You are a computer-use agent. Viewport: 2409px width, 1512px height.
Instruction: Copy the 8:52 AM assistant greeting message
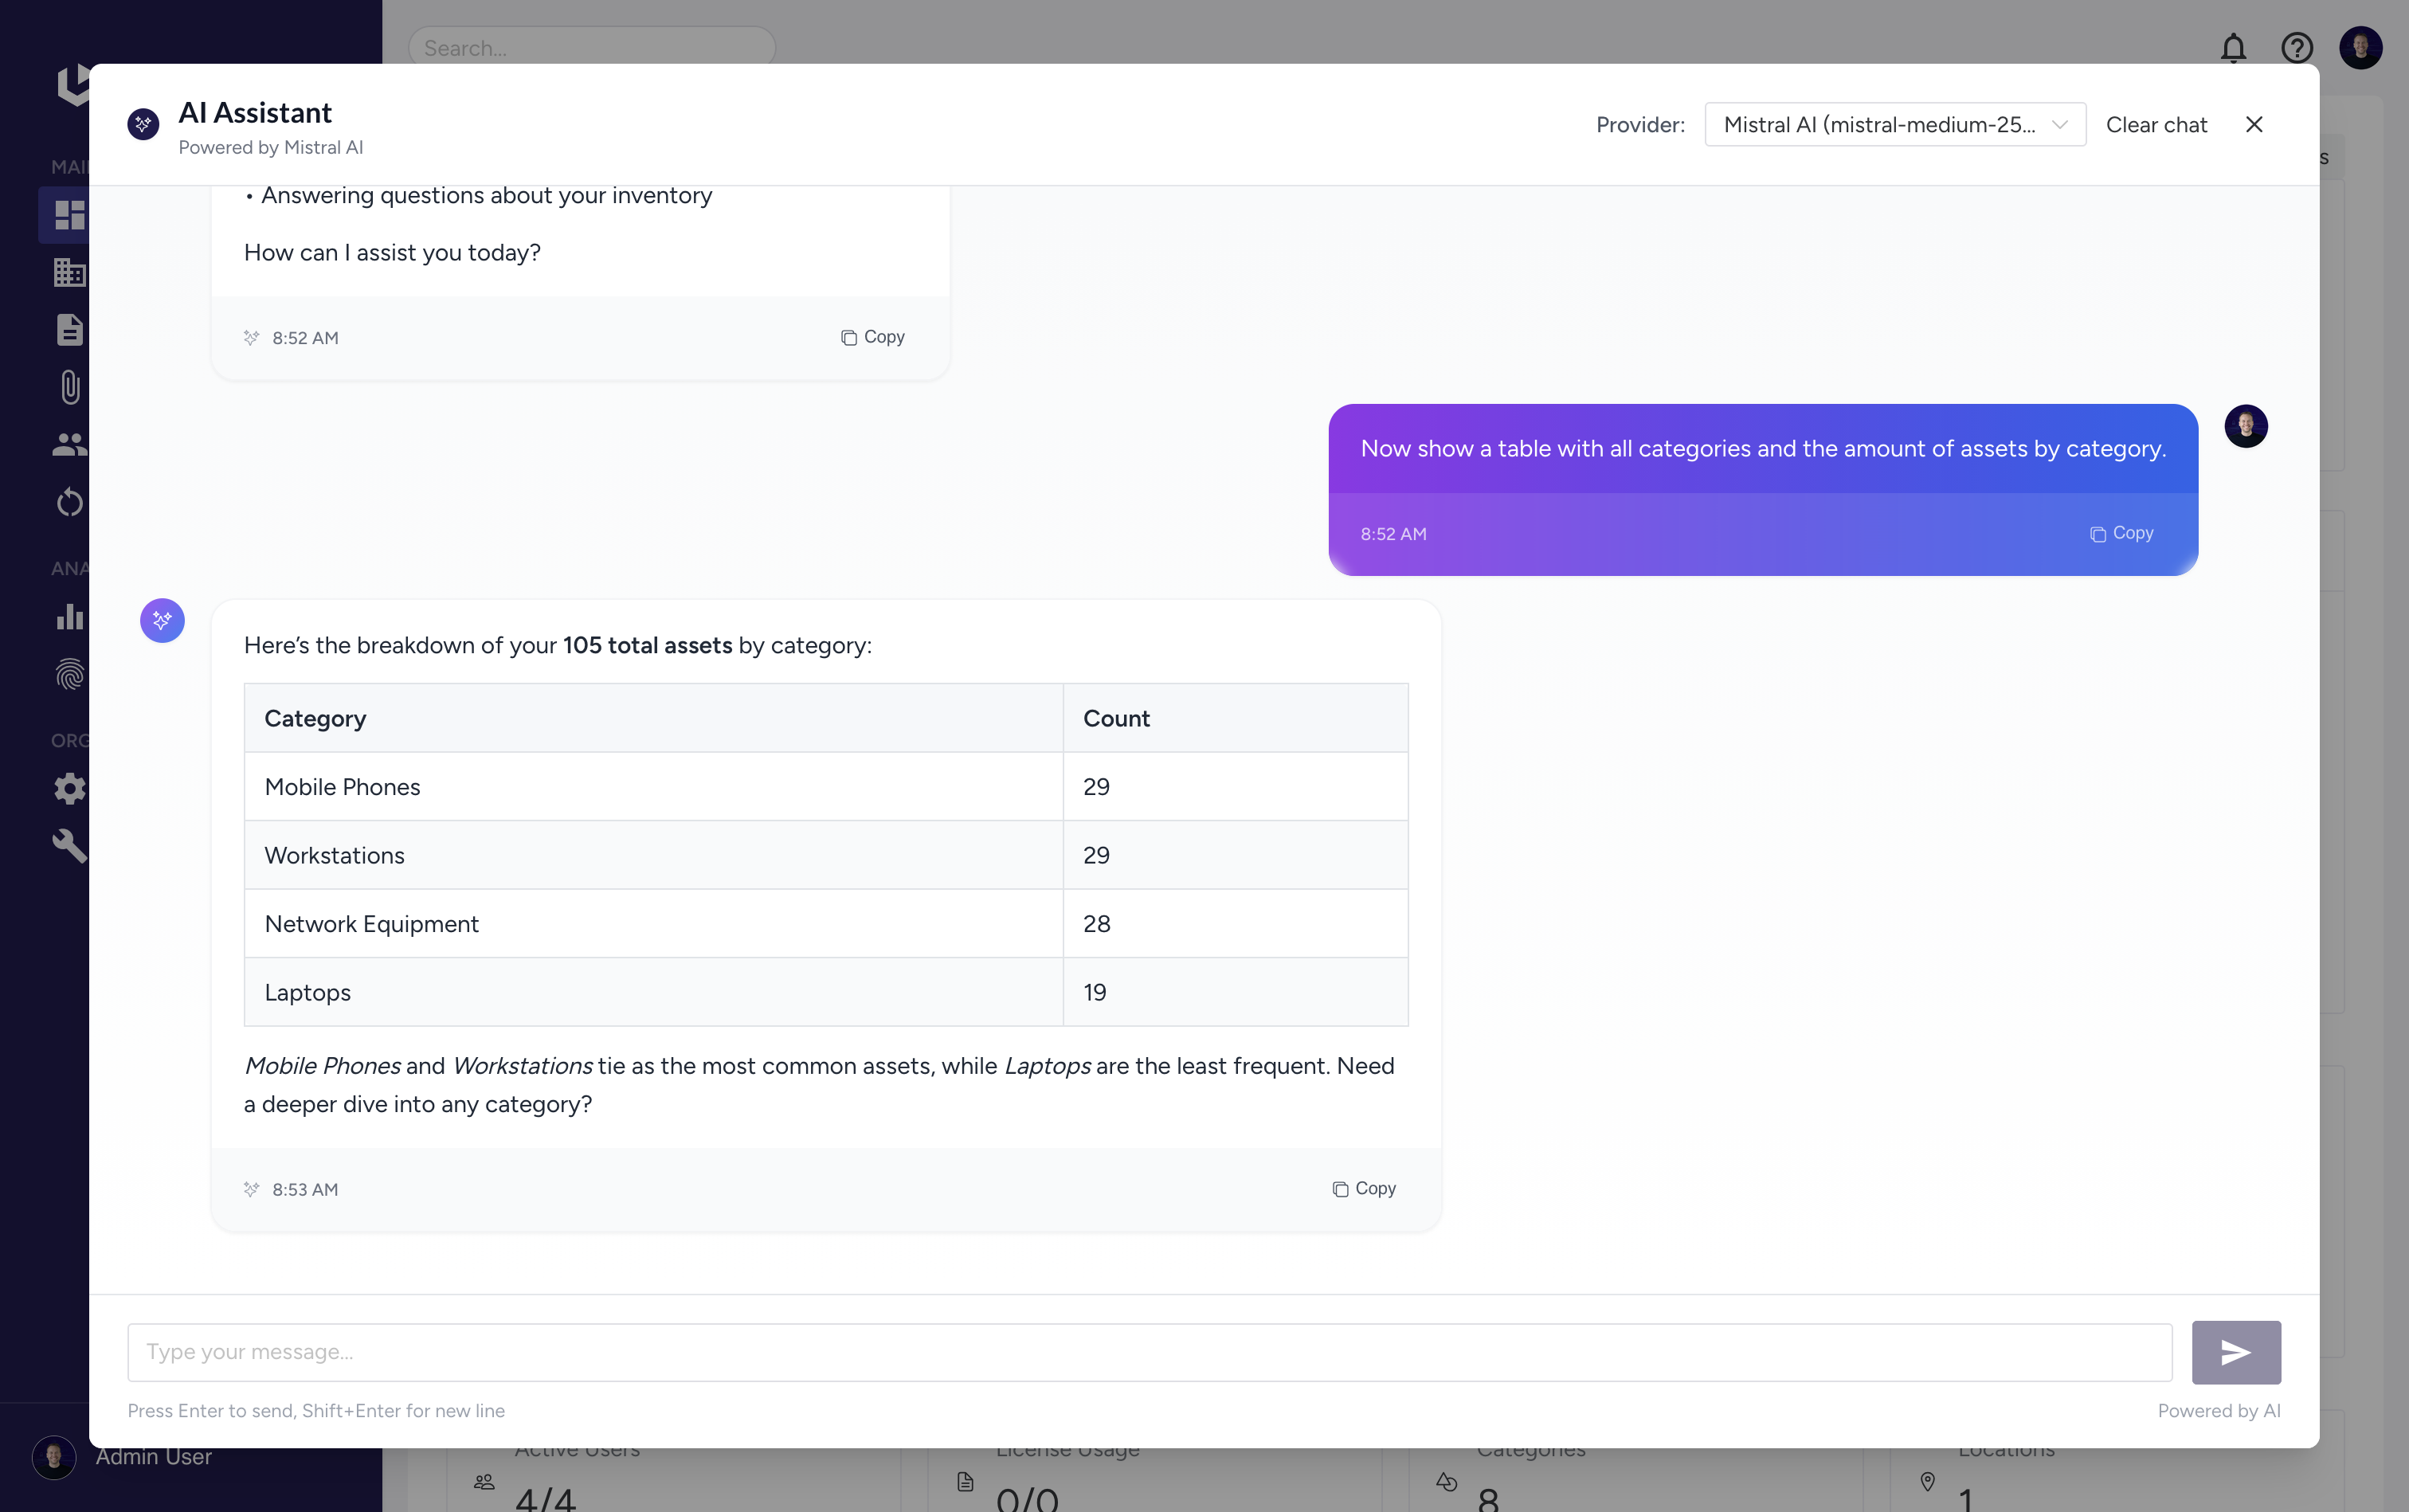[x=872, y=338]
